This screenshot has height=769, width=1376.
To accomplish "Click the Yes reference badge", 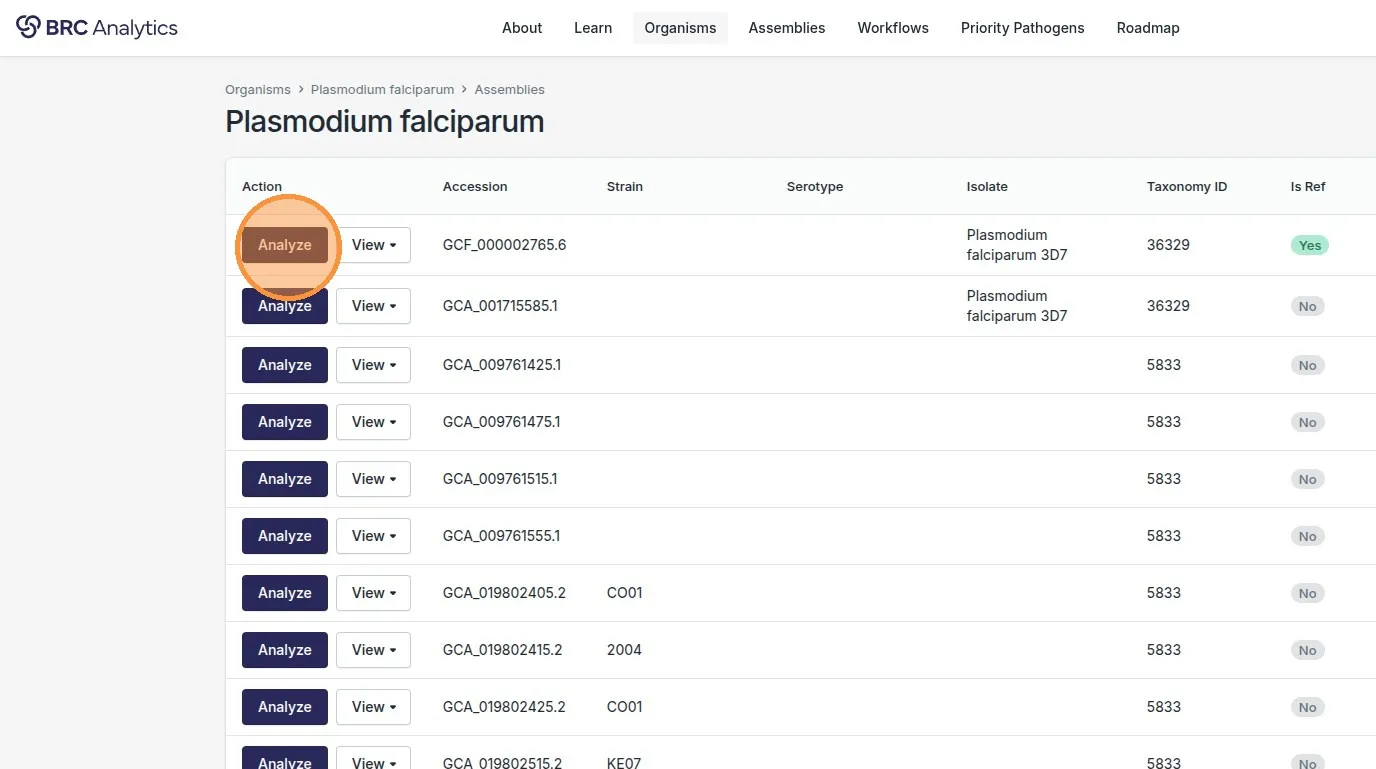I will point(1310,245).
